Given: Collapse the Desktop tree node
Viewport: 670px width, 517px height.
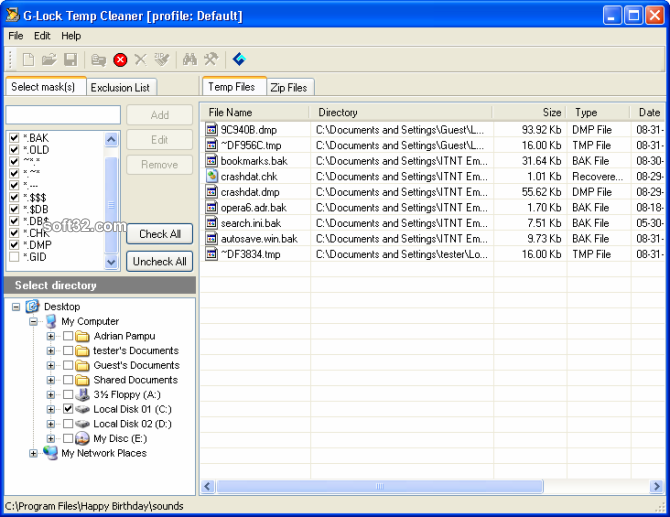Looking at the screenshot, I should [16, 307].
